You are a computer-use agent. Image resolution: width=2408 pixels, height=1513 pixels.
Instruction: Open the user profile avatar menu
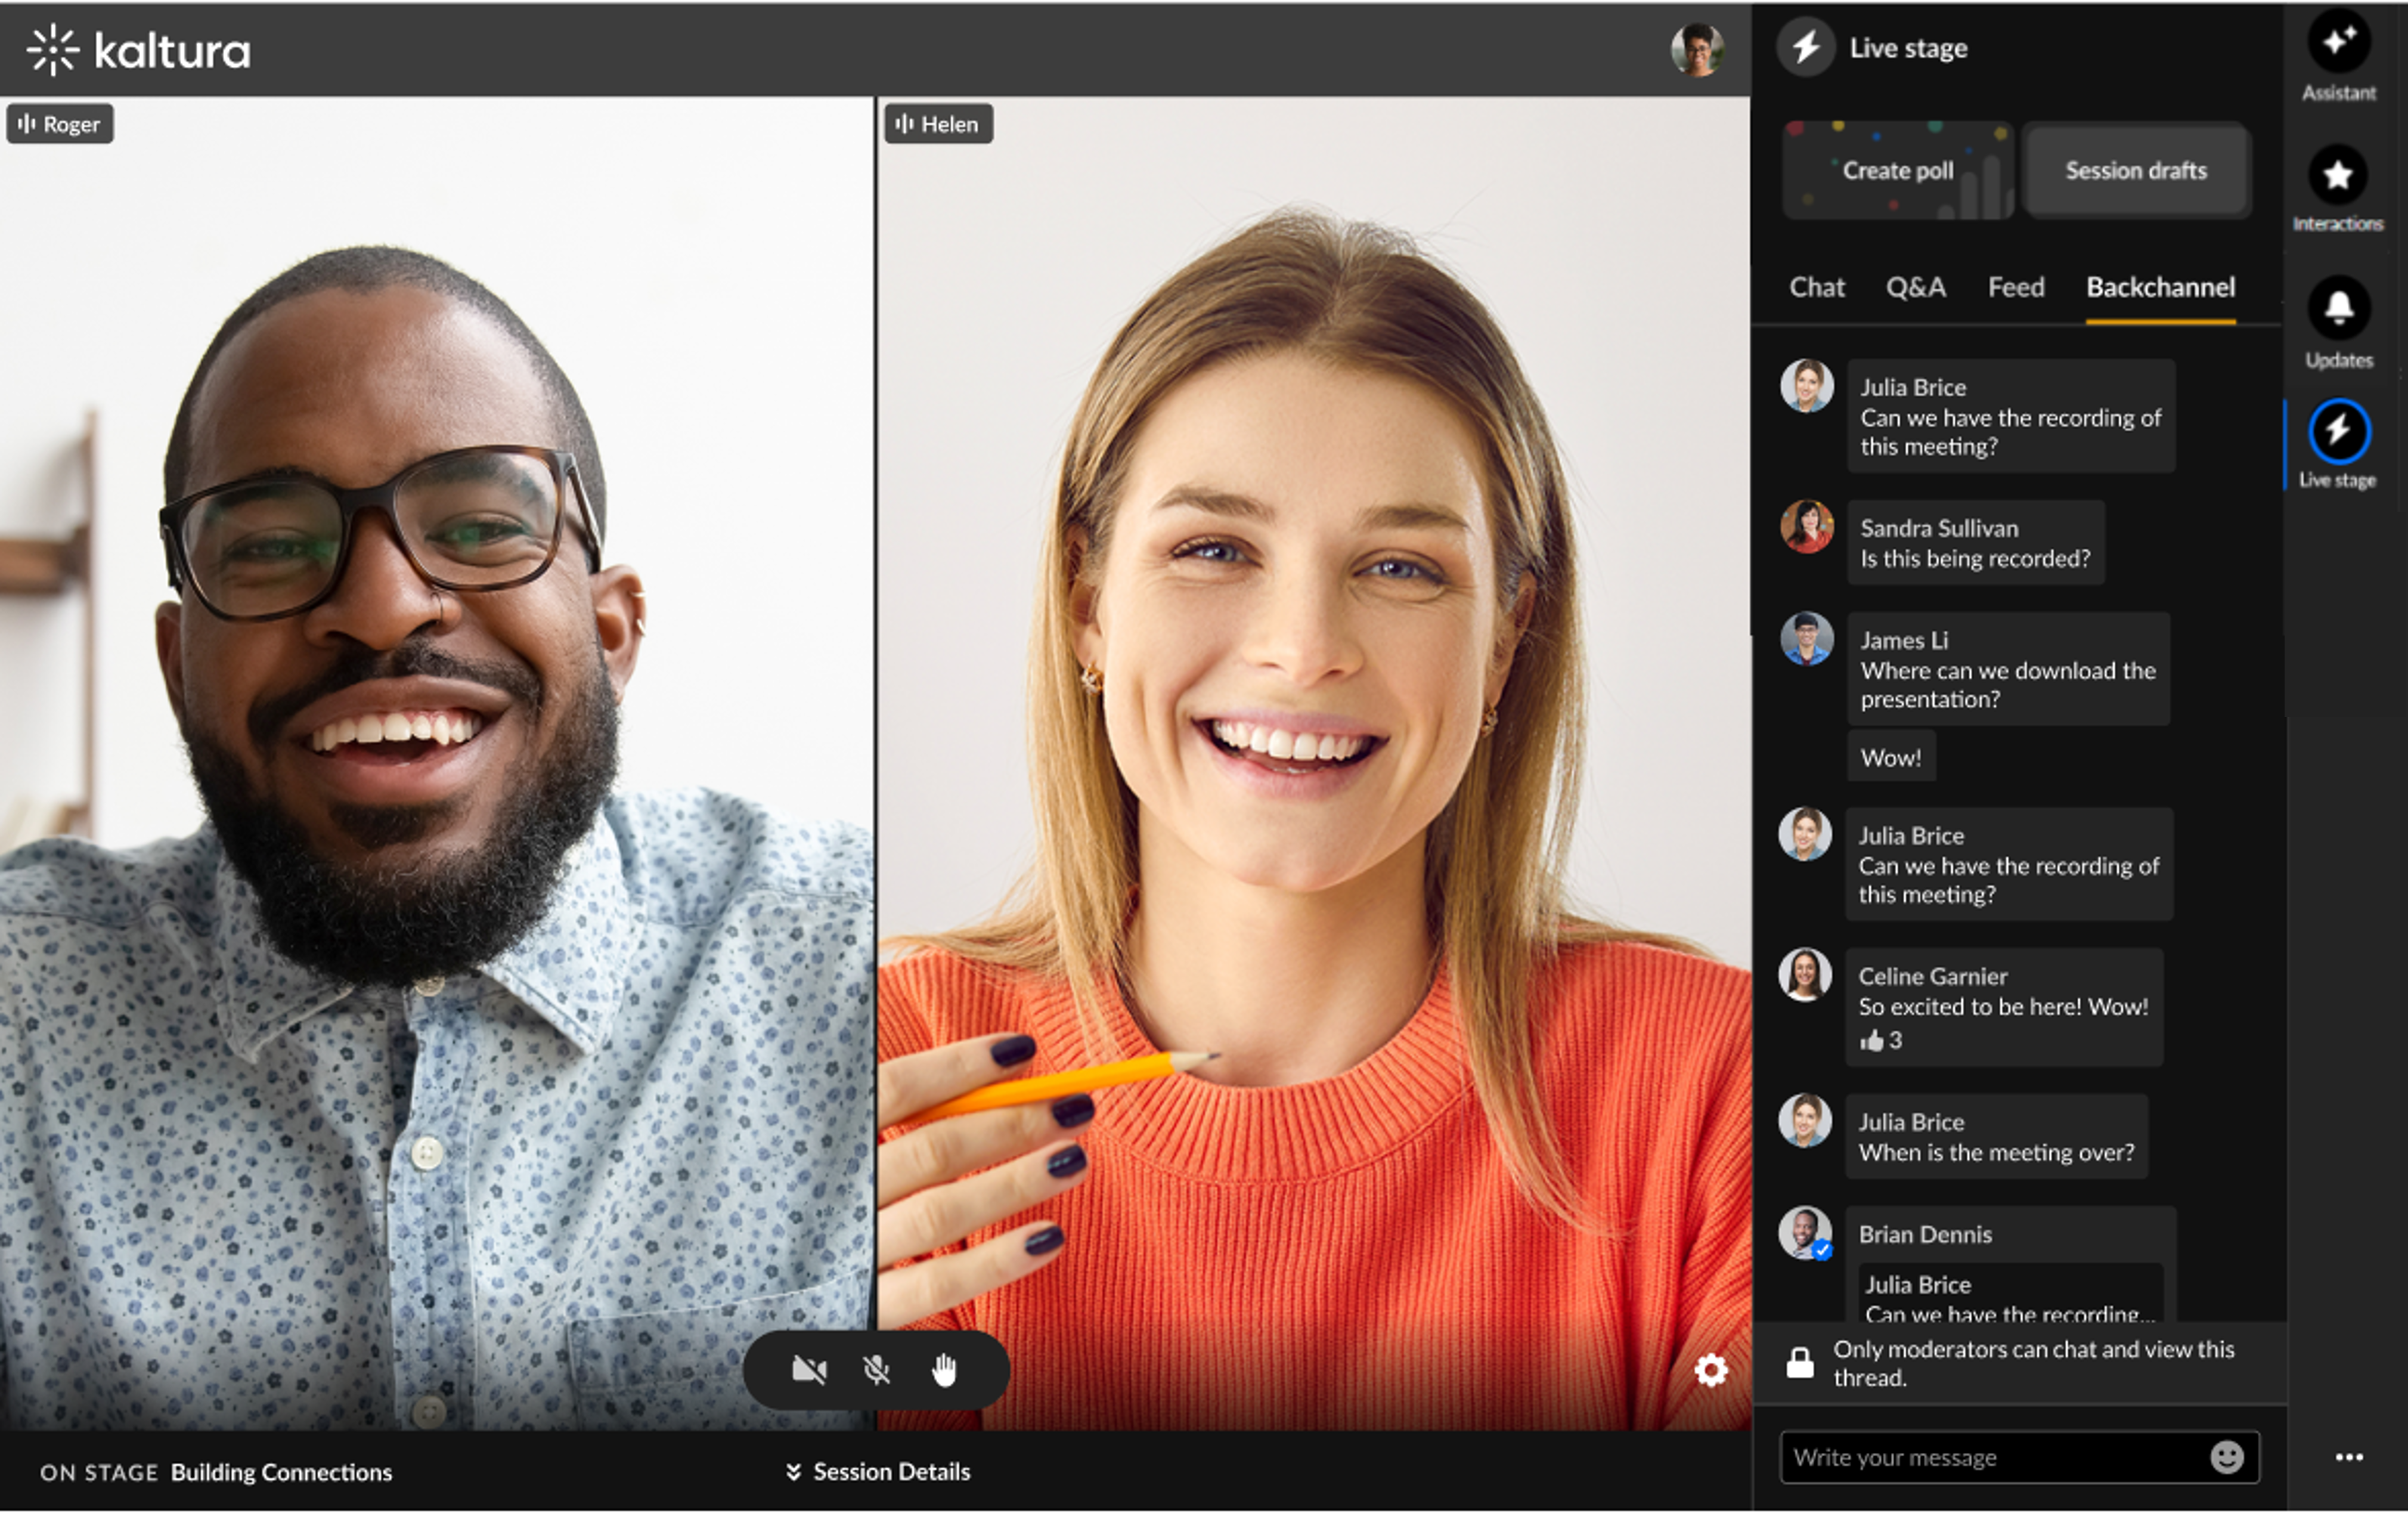[1697, 50]
